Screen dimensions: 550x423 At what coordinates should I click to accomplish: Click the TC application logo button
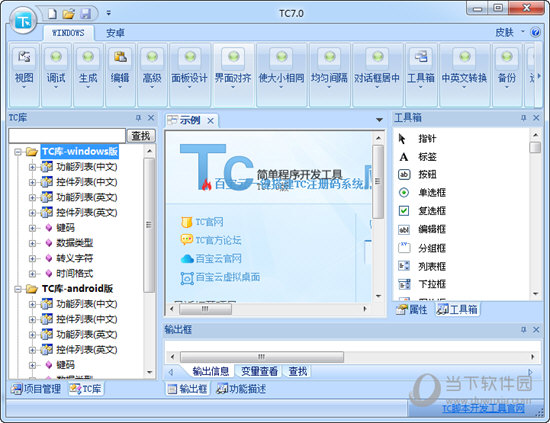pyautogui.click(x=23, y=20)
